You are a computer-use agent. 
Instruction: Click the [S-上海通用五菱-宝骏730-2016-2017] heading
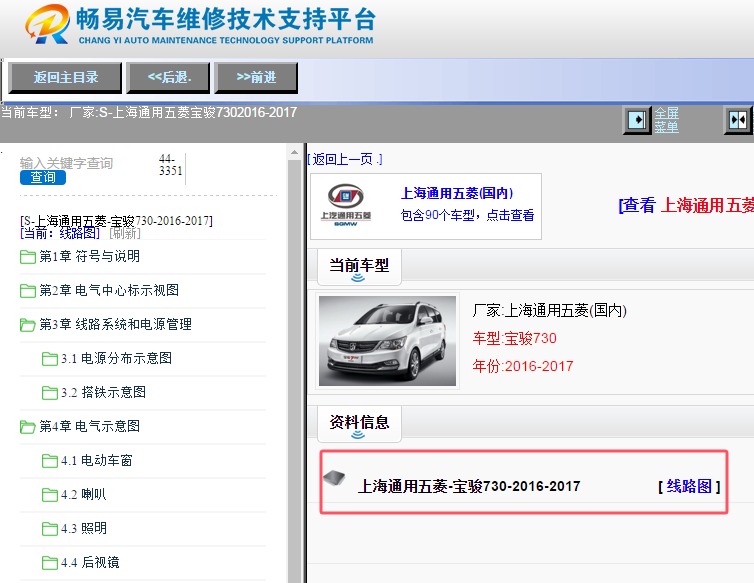(116, 221)
